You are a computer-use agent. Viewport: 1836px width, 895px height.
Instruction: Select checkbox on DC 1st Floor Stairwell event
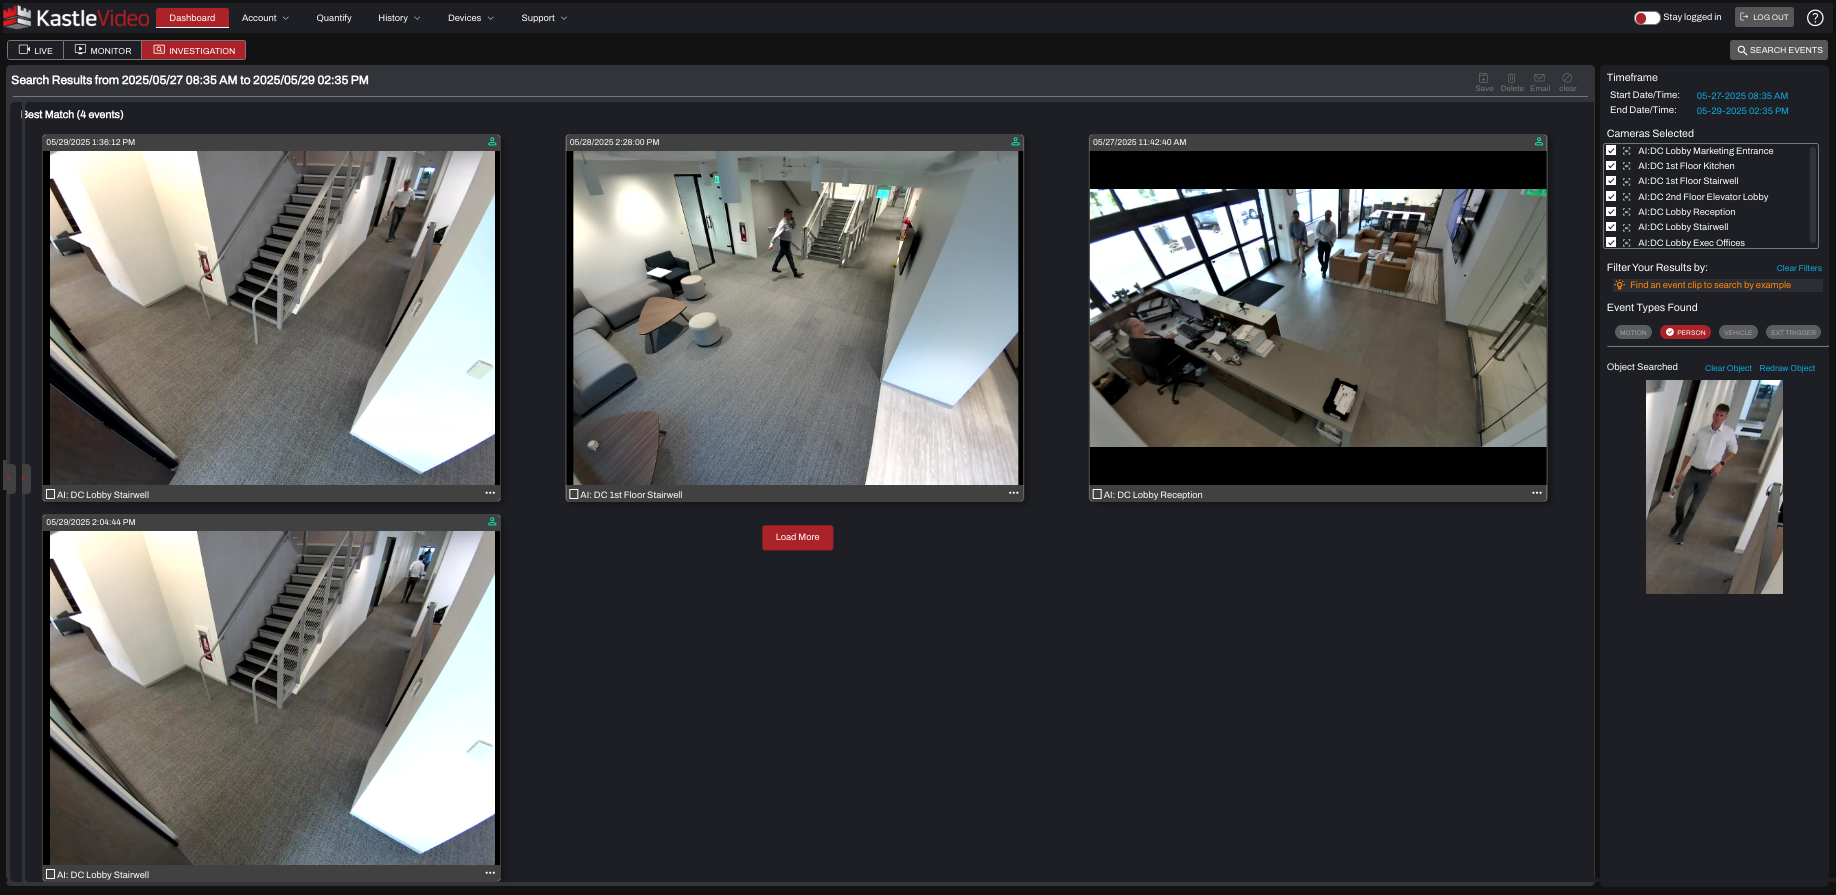pos(573,494)
